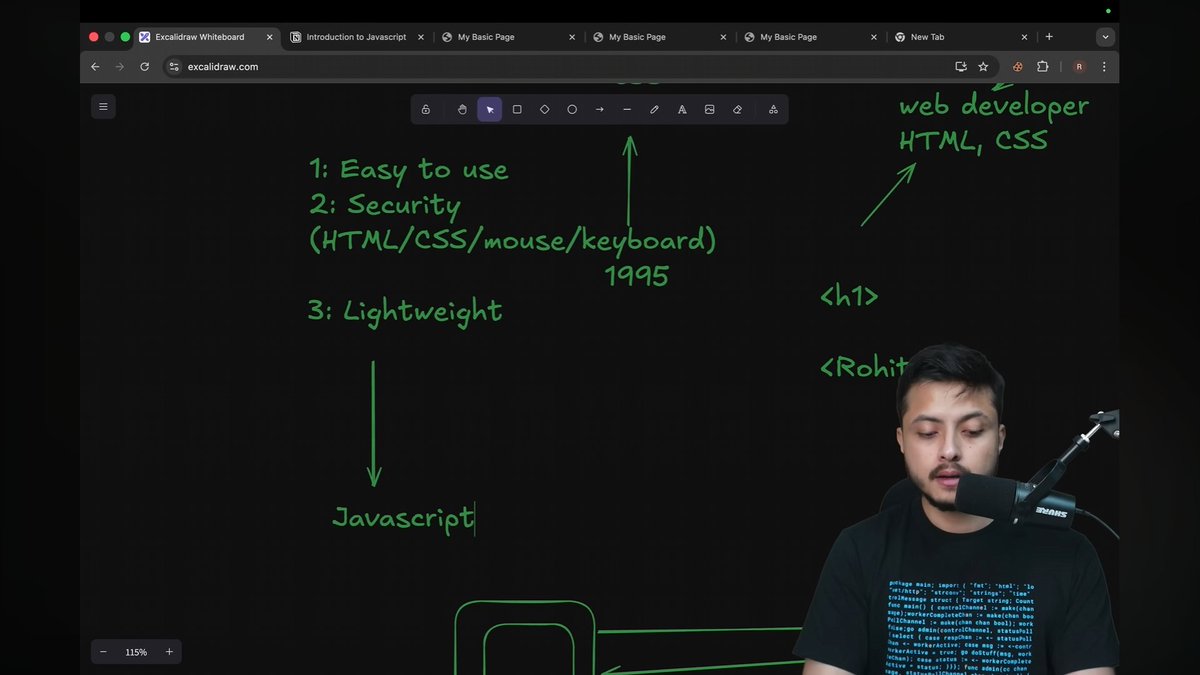Bookmark this page with the star icon
Image resolution: width=1200 pixels, height=675 pixels.
pos(983,67)
